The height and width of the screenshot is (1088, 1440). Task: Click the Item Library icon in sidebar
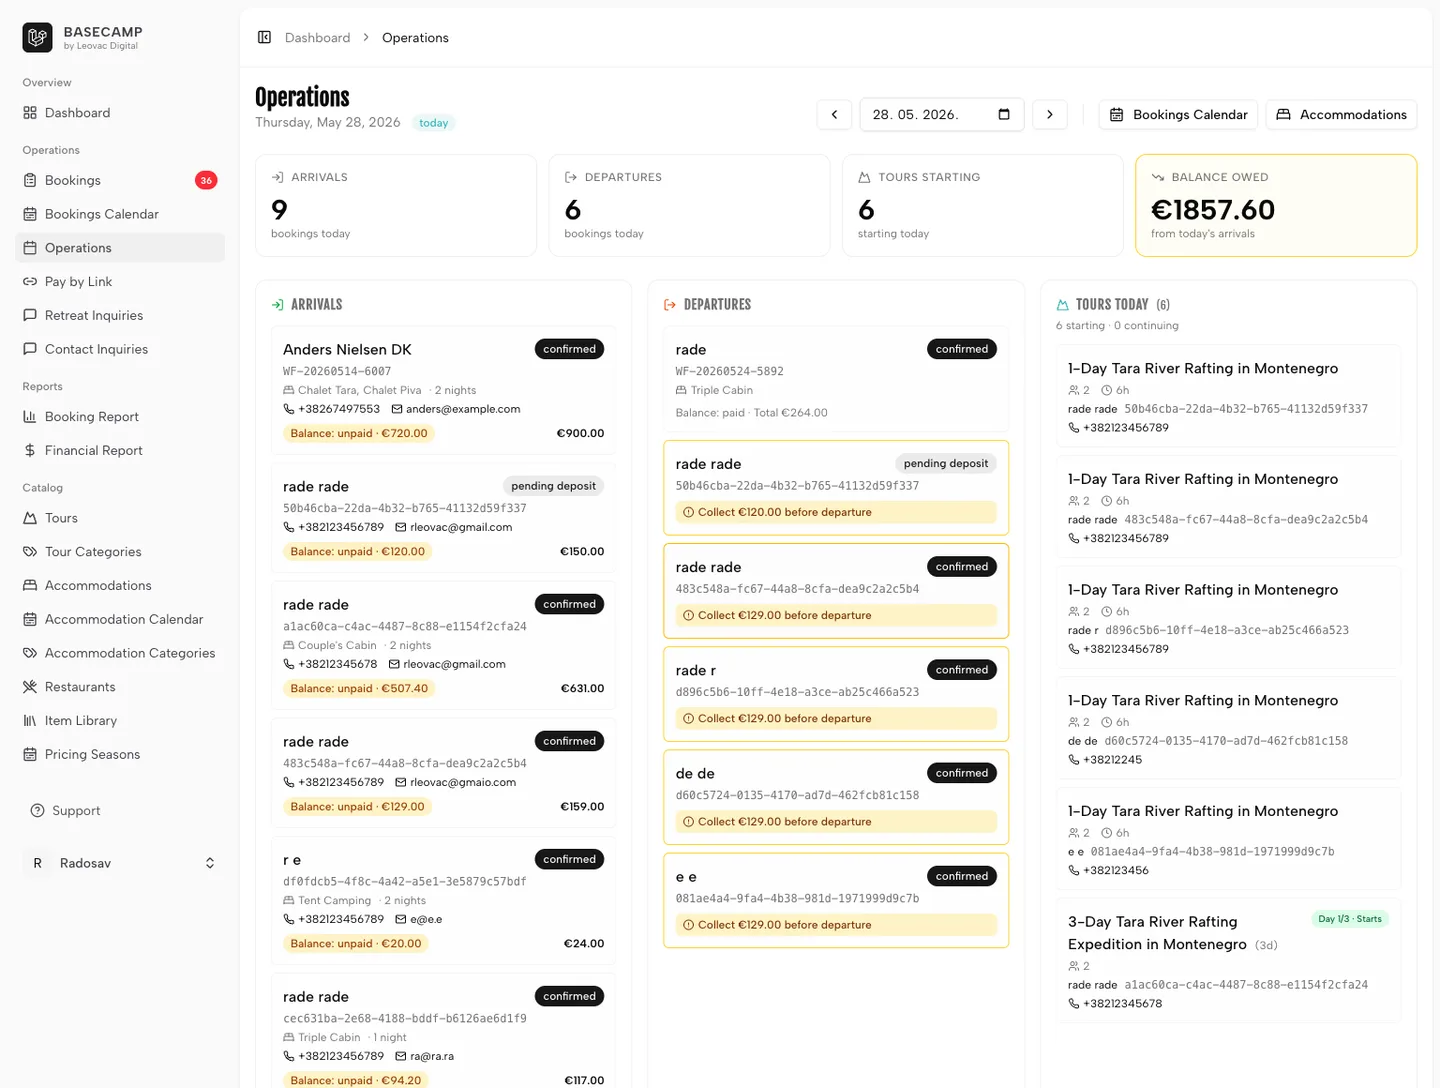click(x=30, y=721)
